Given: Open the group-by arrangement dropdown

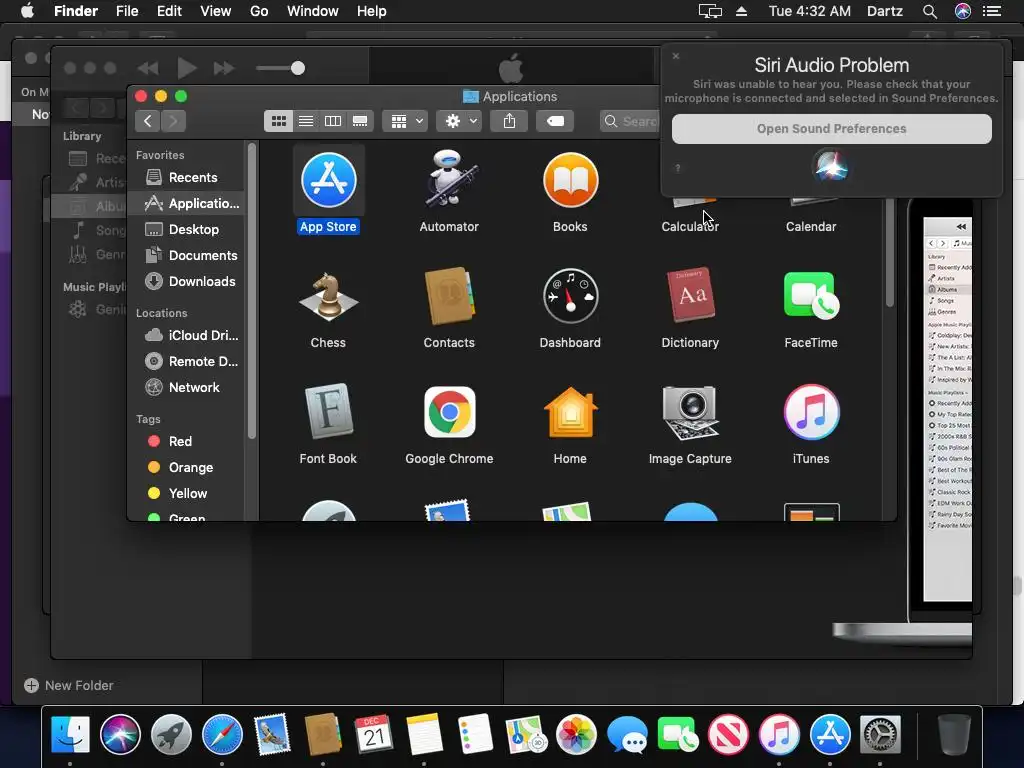Looking at the screenshot, I should [x=406, y=121].
